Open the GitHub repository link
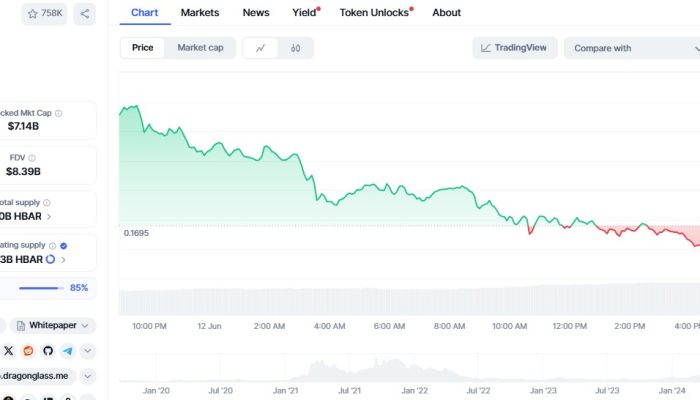The width and height of the screenshot is (700, 400). point(47,351)
